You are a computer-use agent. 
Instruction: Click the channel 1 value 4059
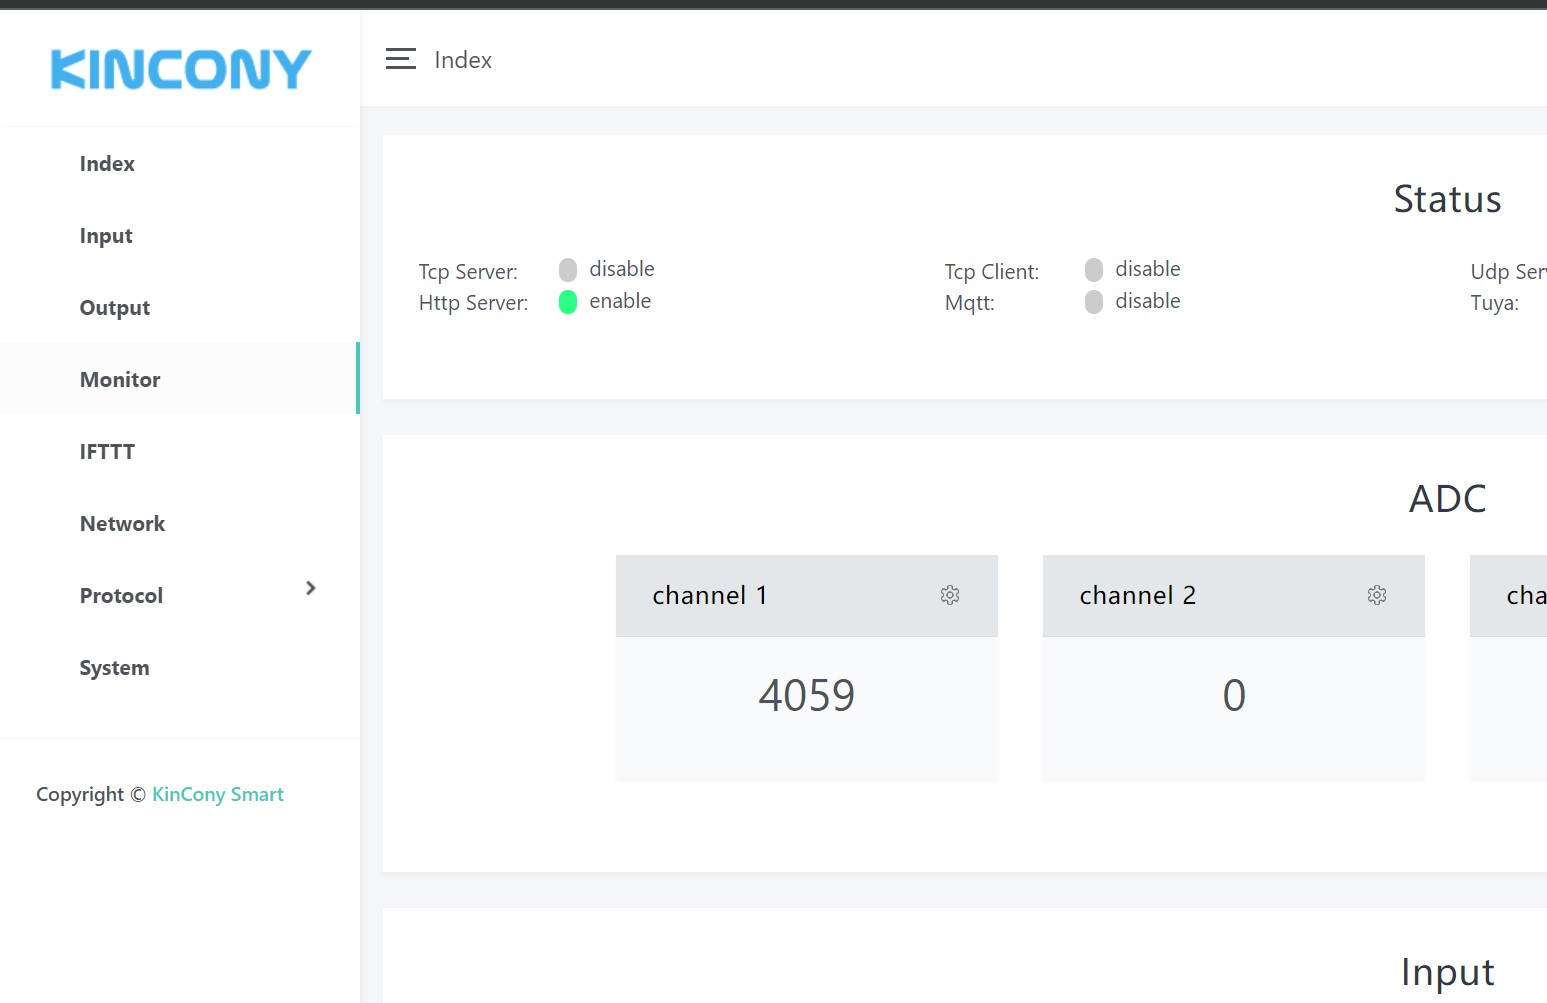click(806, 695)
